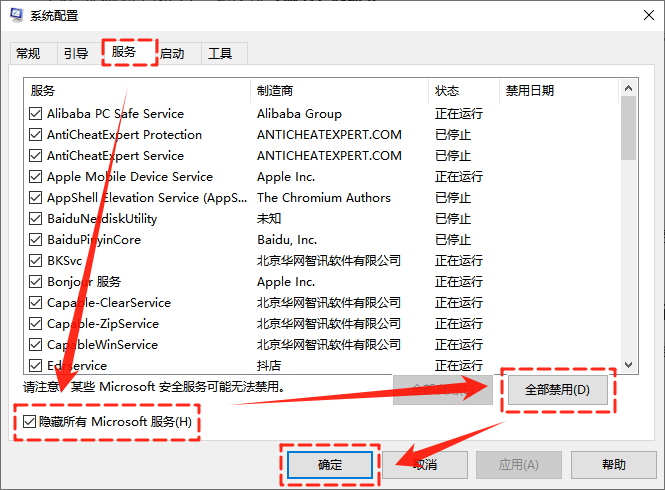Click 抖店 manufacturer cell
This screenshot has height=490, width=665.
269,366
